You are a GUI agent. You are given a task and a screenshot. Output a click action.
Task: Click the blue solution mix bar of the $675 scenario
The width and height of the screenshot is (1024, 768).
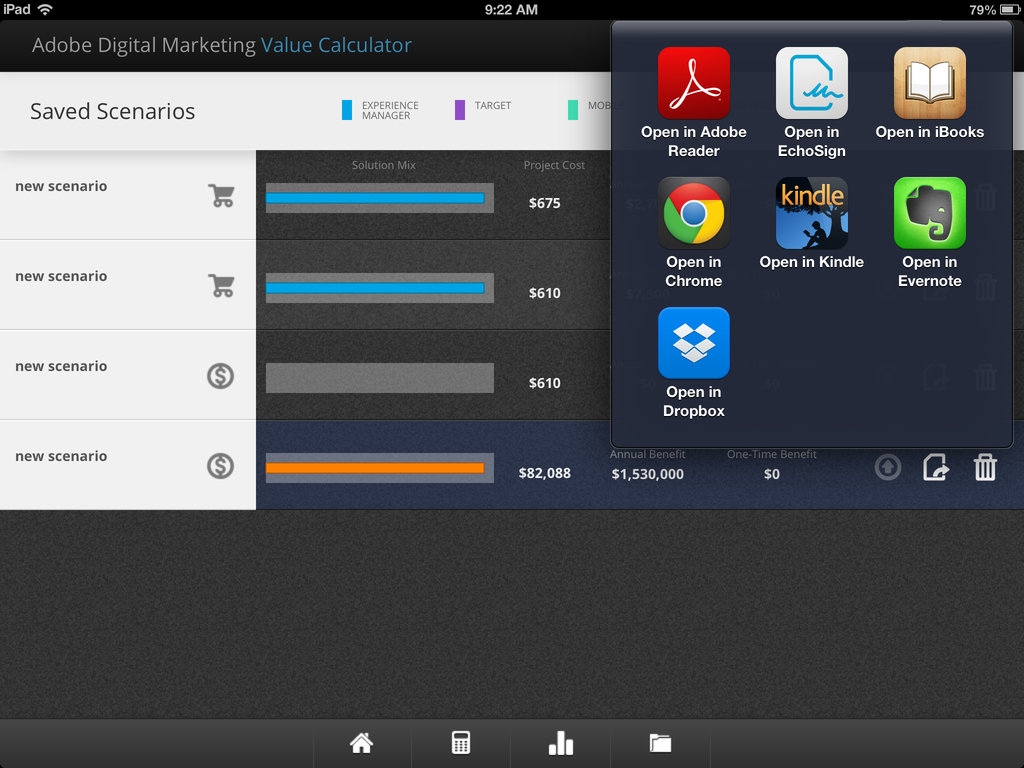click(x=375, y=198)
